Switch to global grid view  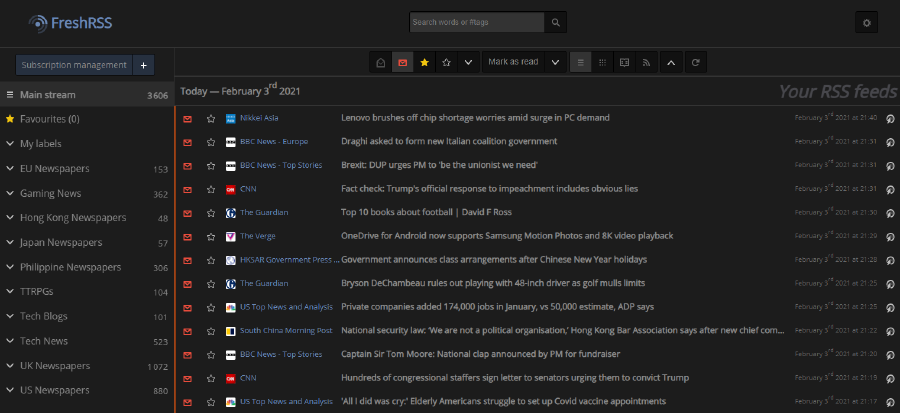point(602,63)
